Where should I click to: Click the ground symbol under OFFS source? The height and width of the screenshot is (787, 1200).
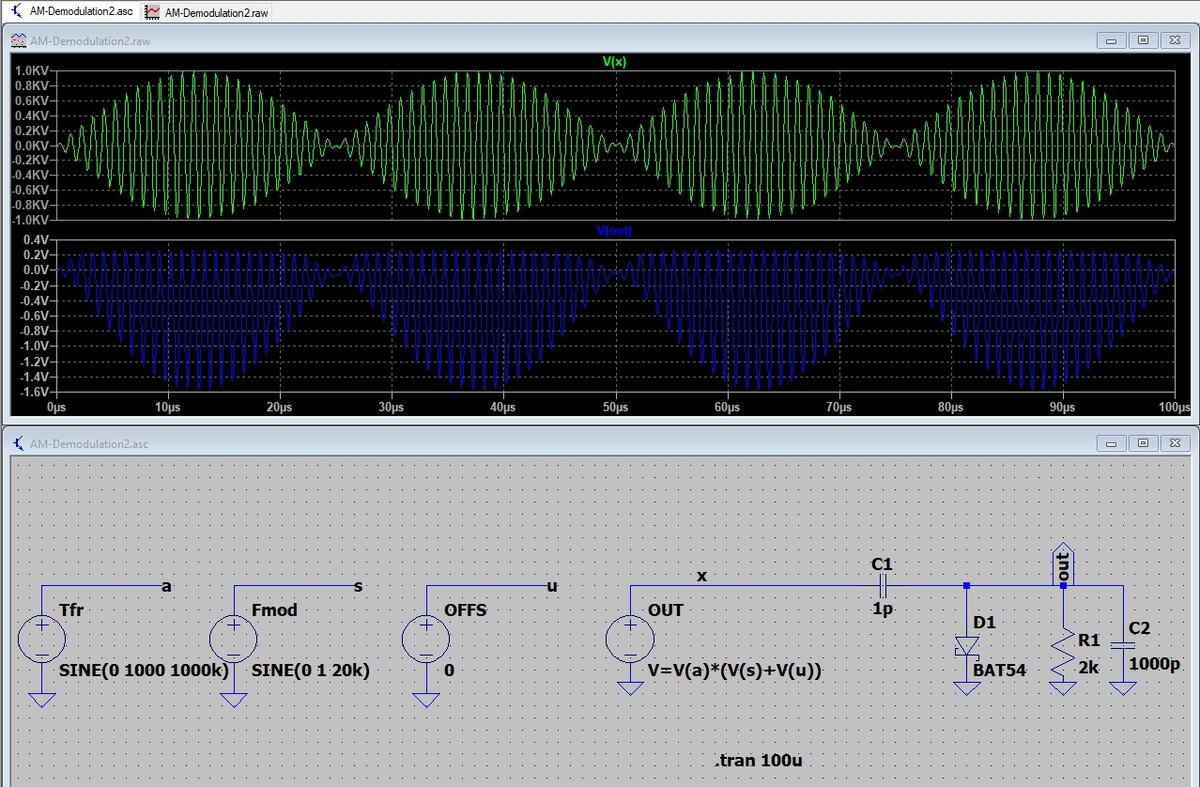426,698
